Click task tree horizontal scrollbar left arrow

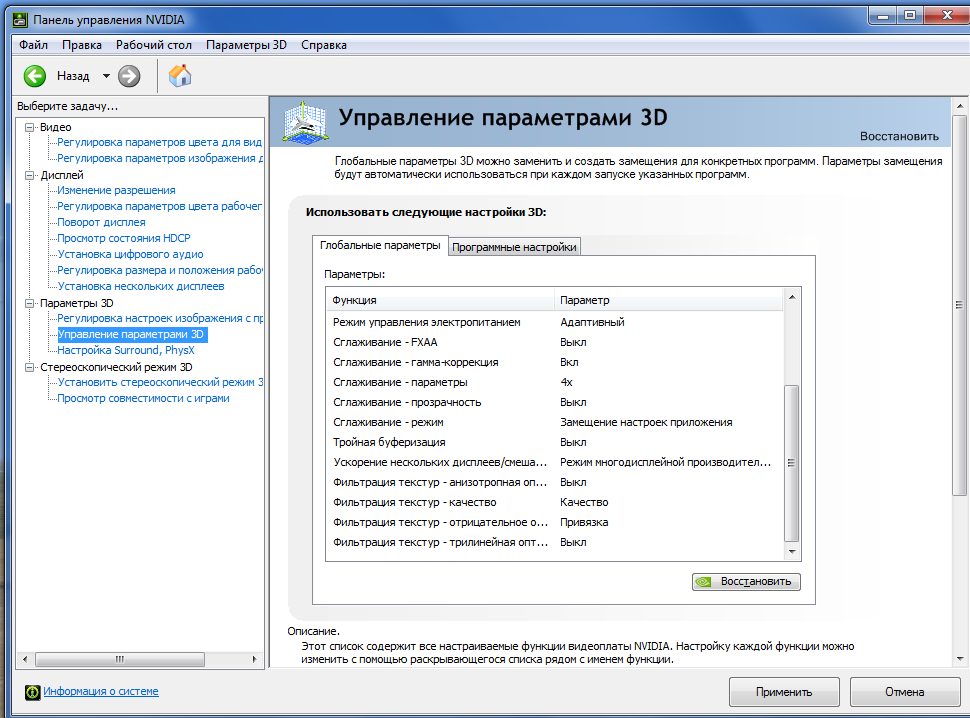click(x=25, y=659)
